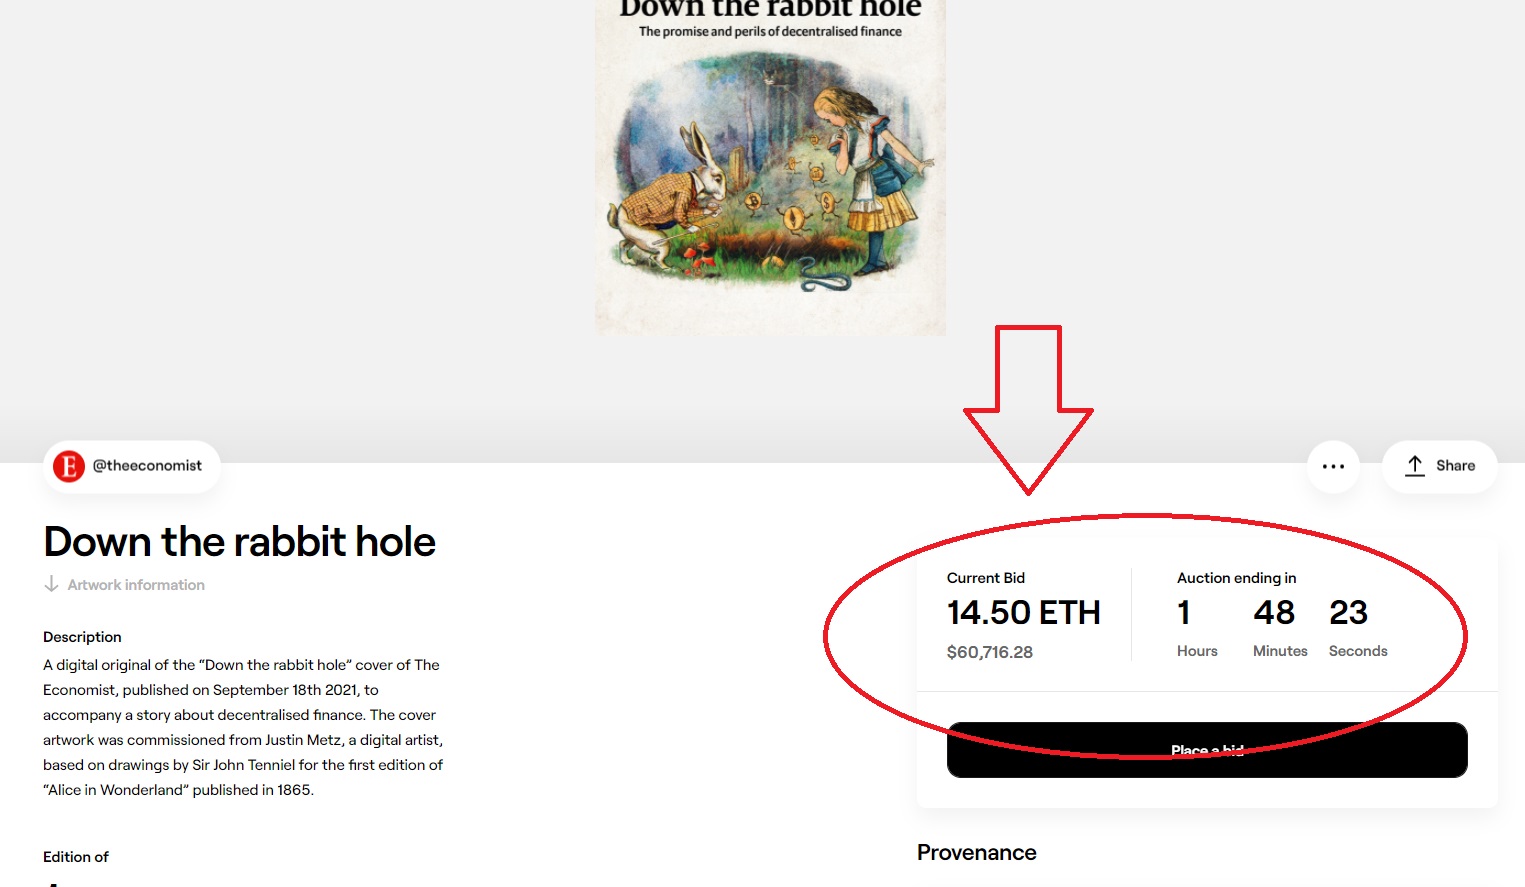Click the down arrow beside Artwork information
The height and width of the screenshot is (887, 1525).
(51, 584)
